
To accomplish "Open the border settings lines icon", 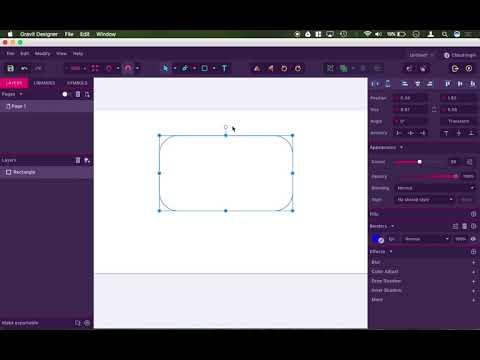I will [455, 226].
